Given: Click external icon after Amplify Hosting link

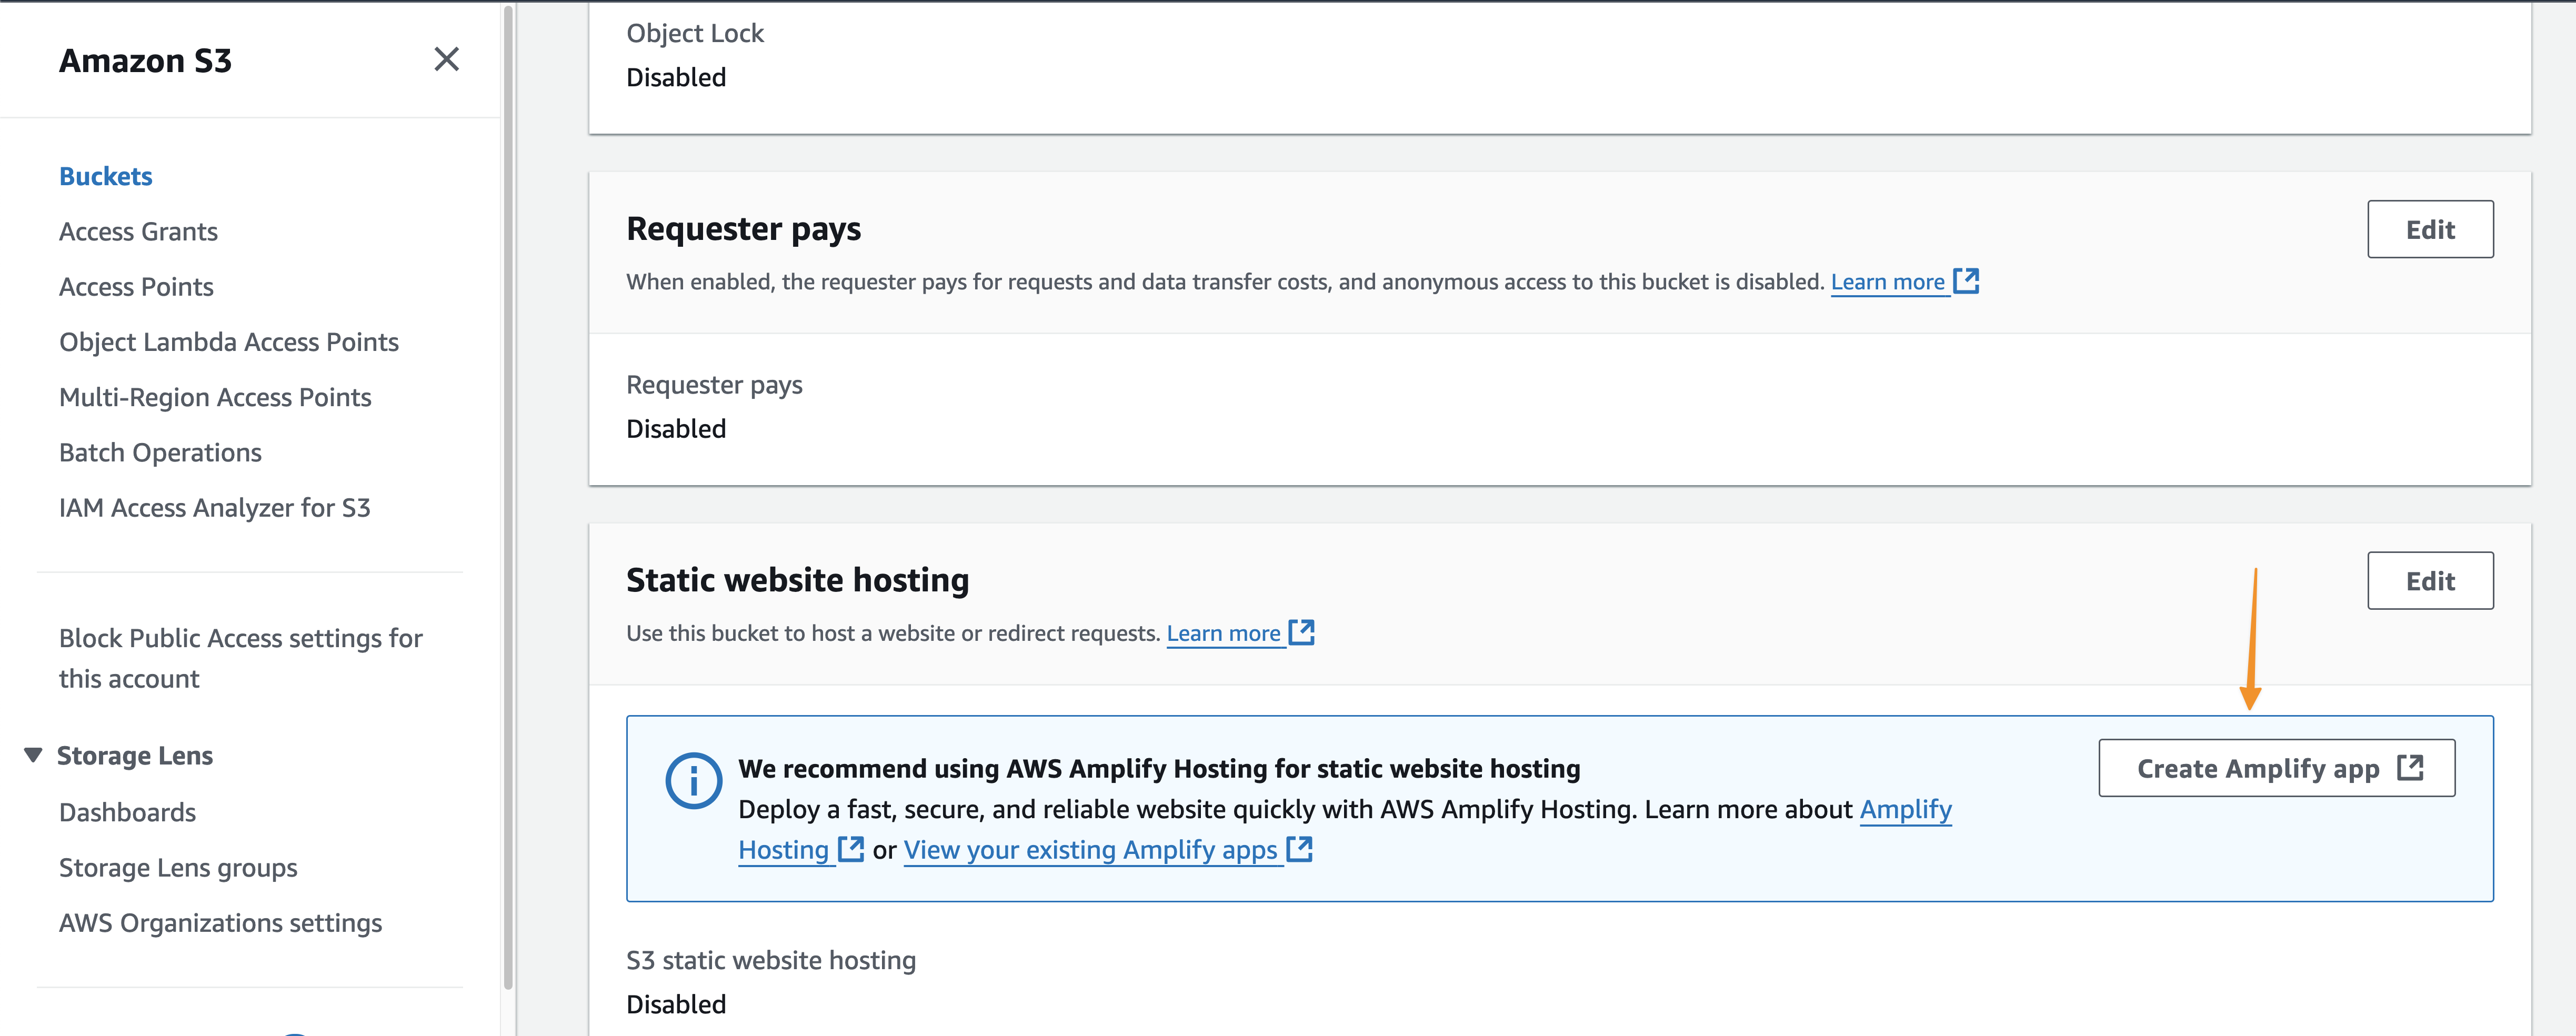Looking at the screenshot, I should pyautogui.click(x=851, y=849).
